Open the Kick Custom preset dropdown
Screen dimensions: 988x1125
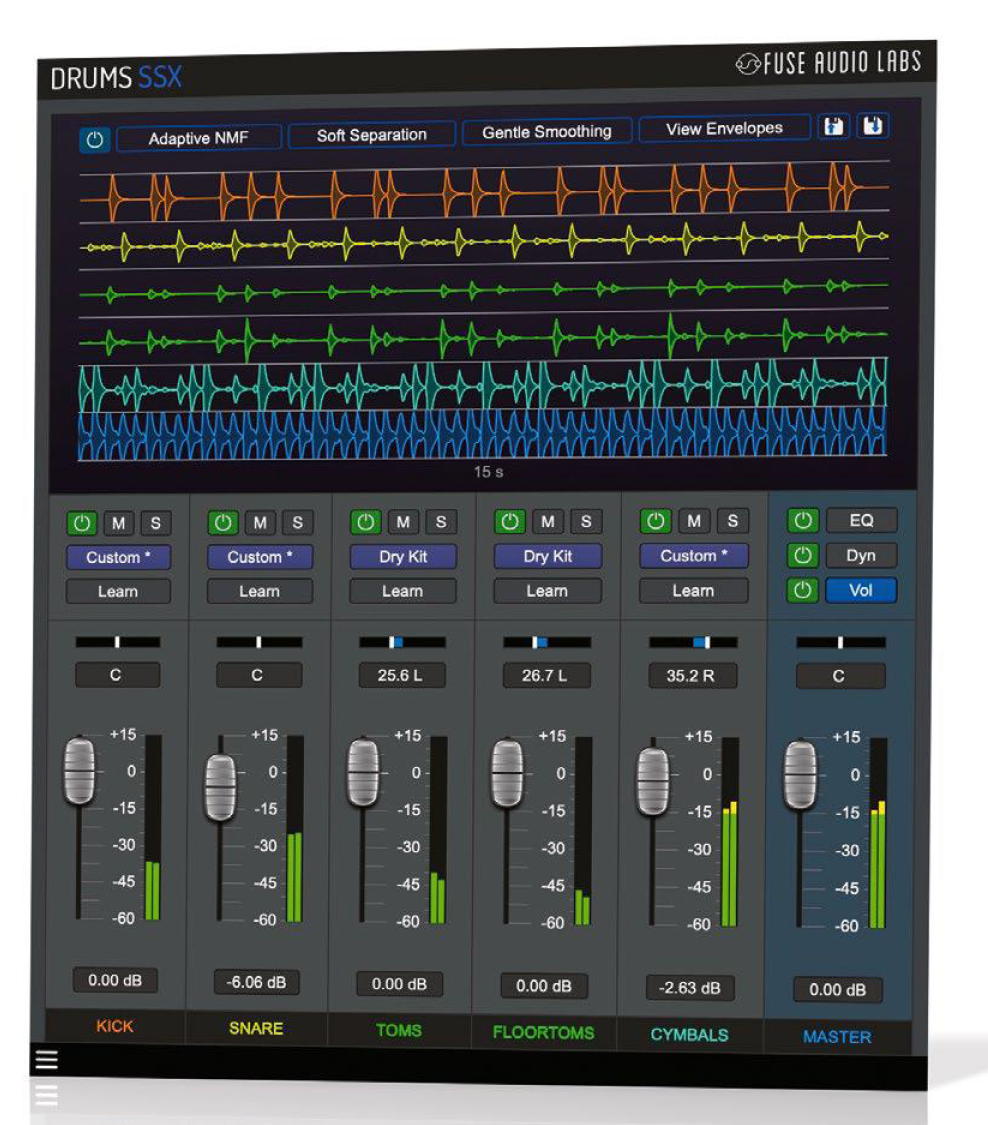point(118,557)
